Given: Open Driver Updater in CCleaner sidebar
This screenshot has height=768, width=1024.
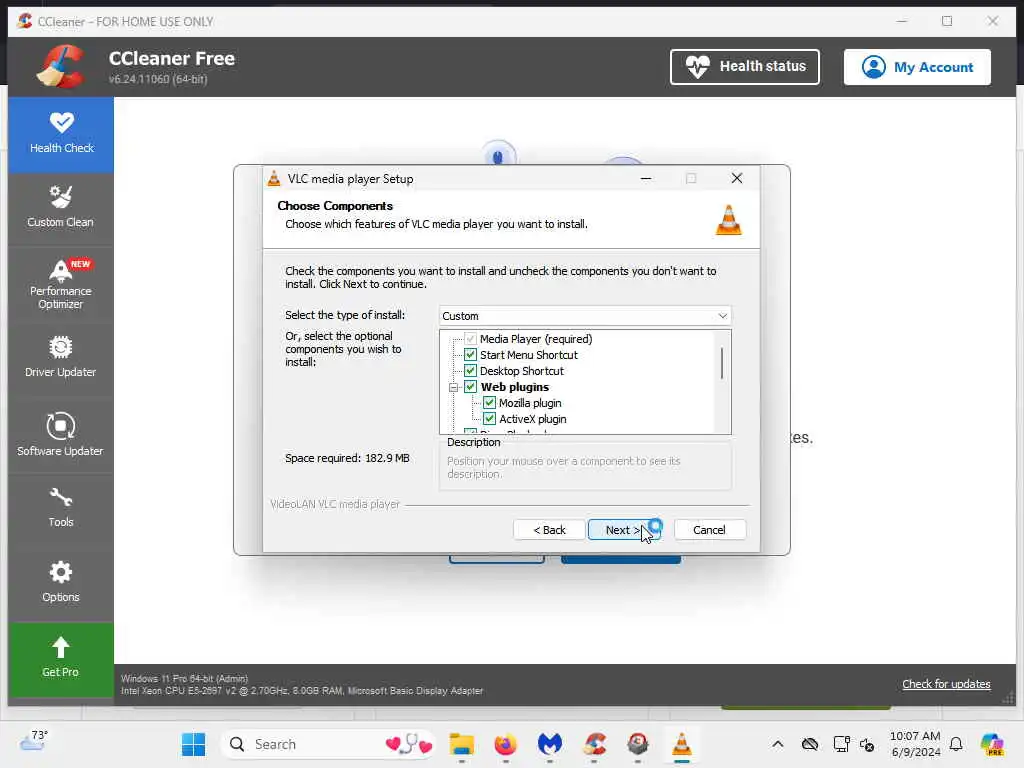Looking at the screenshot, I should (x=61, y=357).
